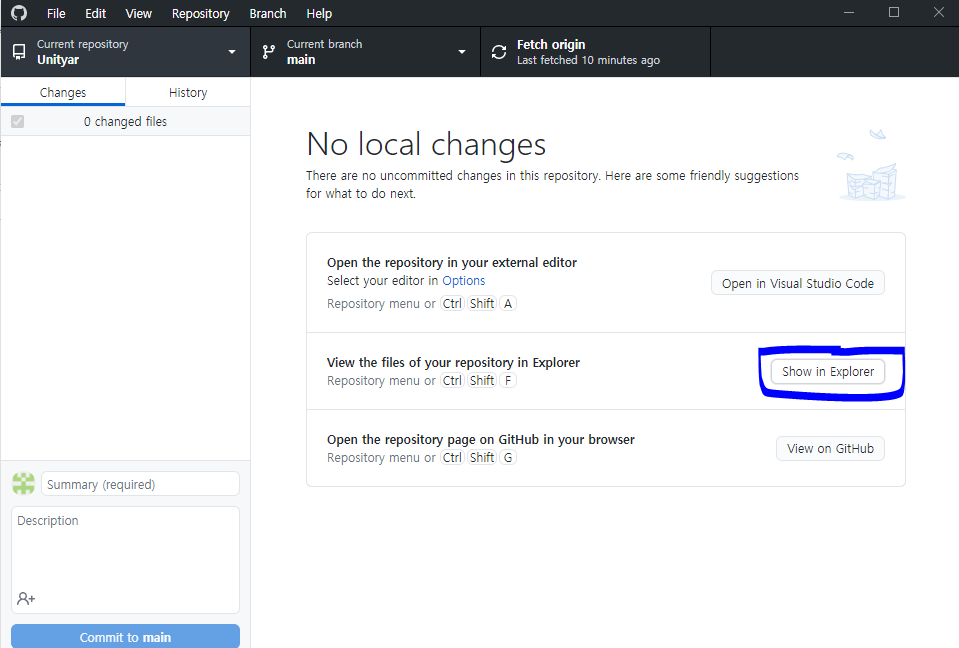Open the Repository menu
The image size is (959, 648).
pyautogui.click(x=201, y=13)
